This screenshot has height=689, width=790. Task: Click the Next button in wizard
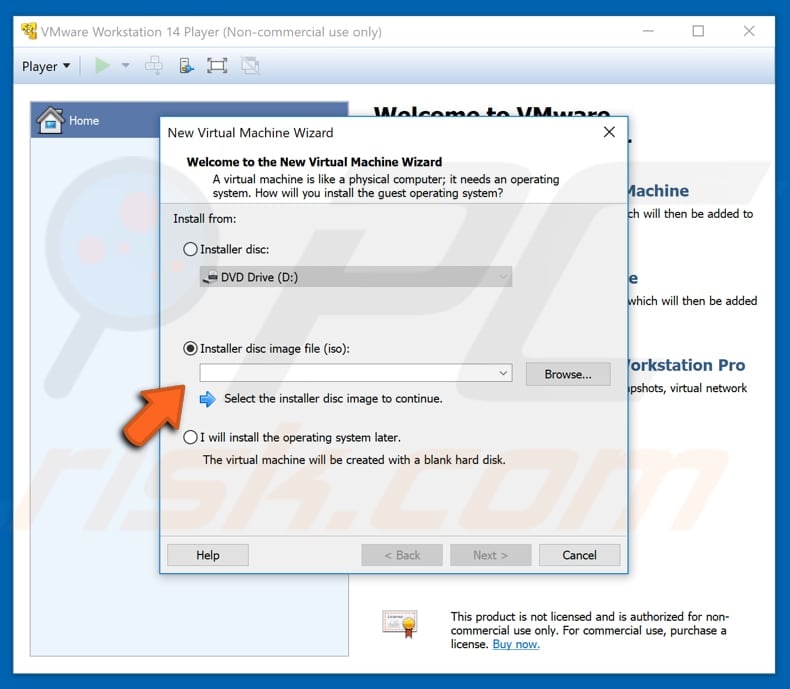pos(490,555)
